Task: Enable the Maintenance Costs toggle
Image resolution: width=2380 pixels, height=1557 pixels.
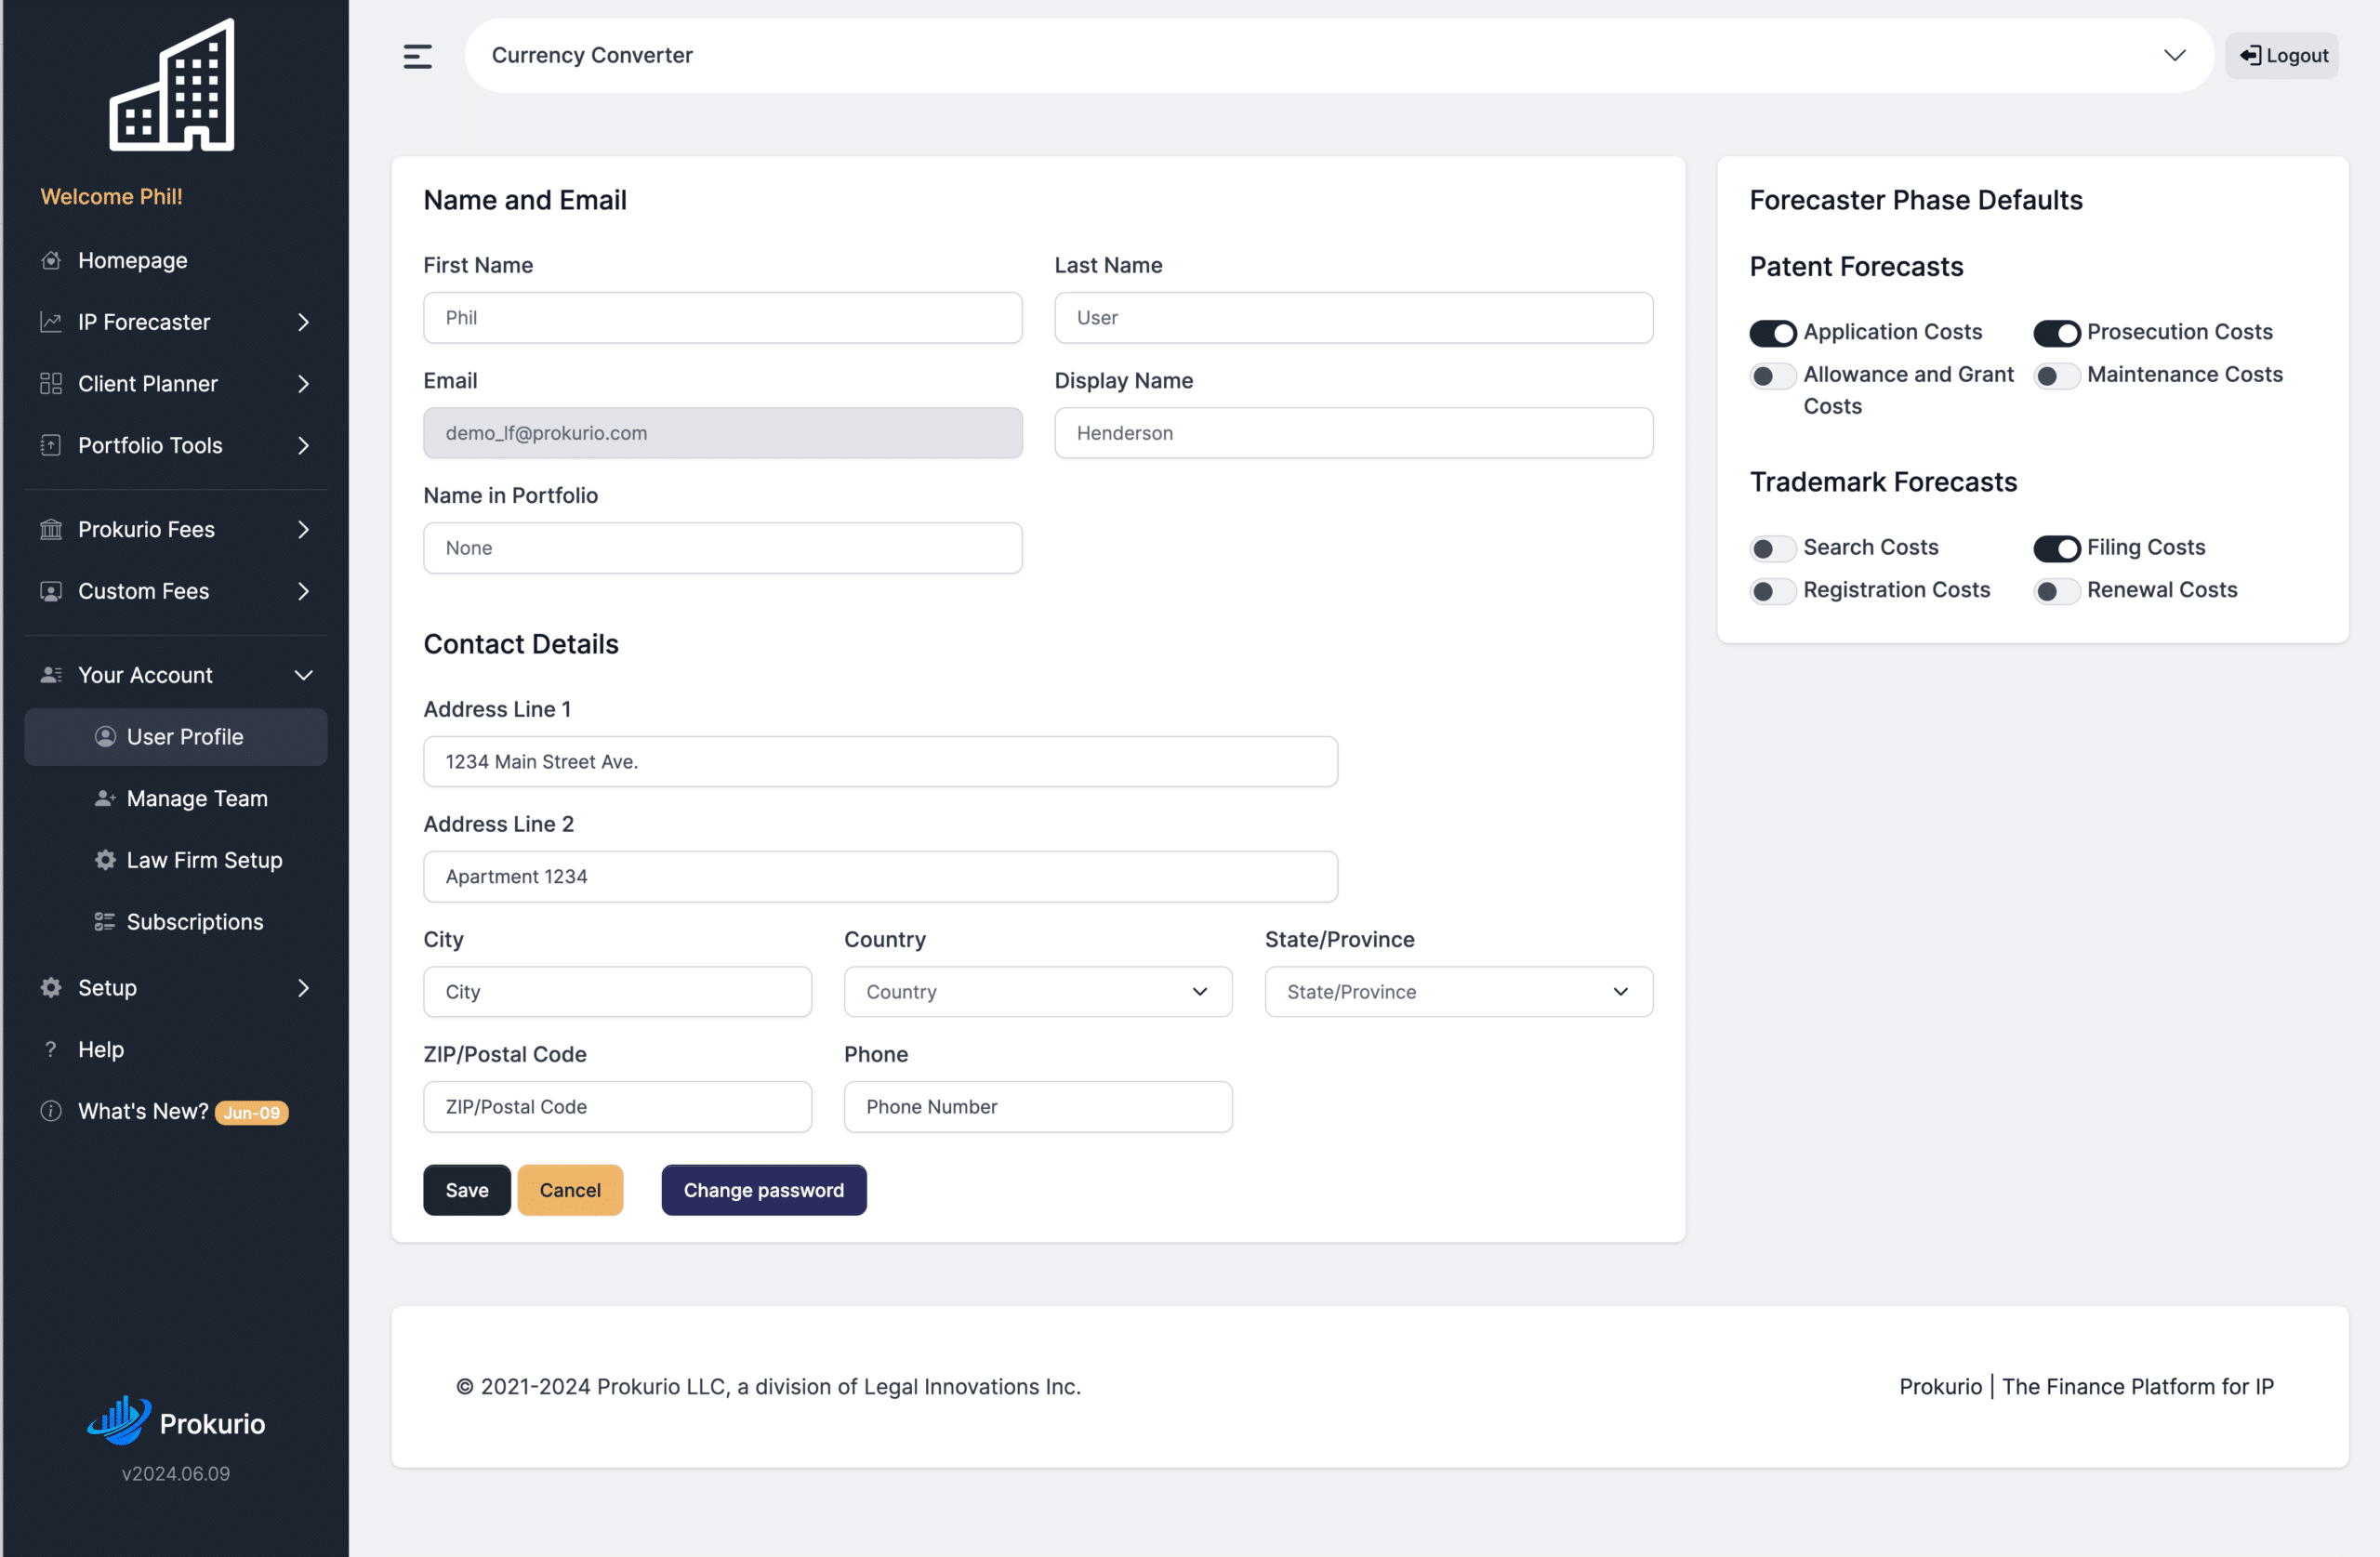Action: tap(2056, 376)
